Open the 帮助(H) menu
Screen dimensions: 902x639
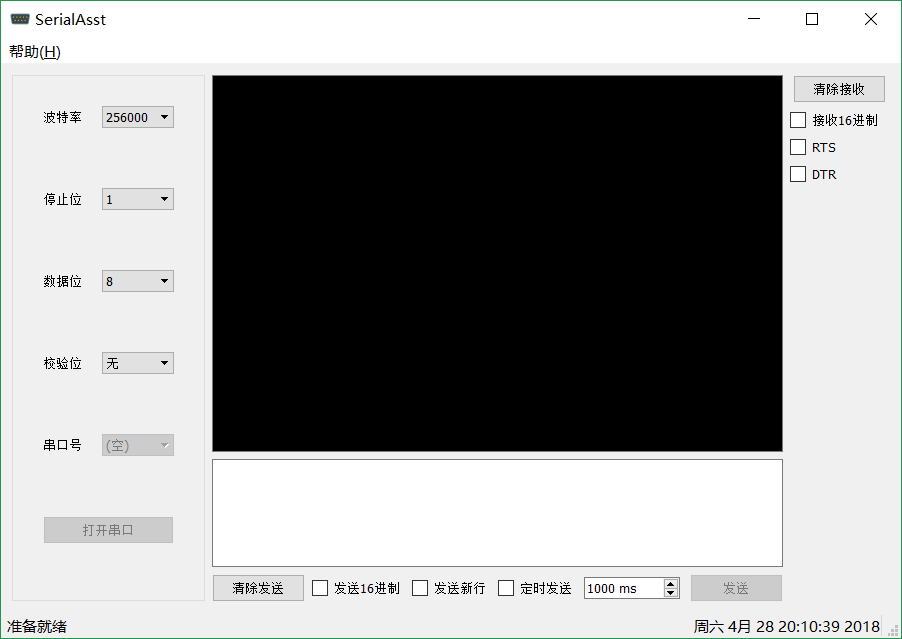(35, 52)
